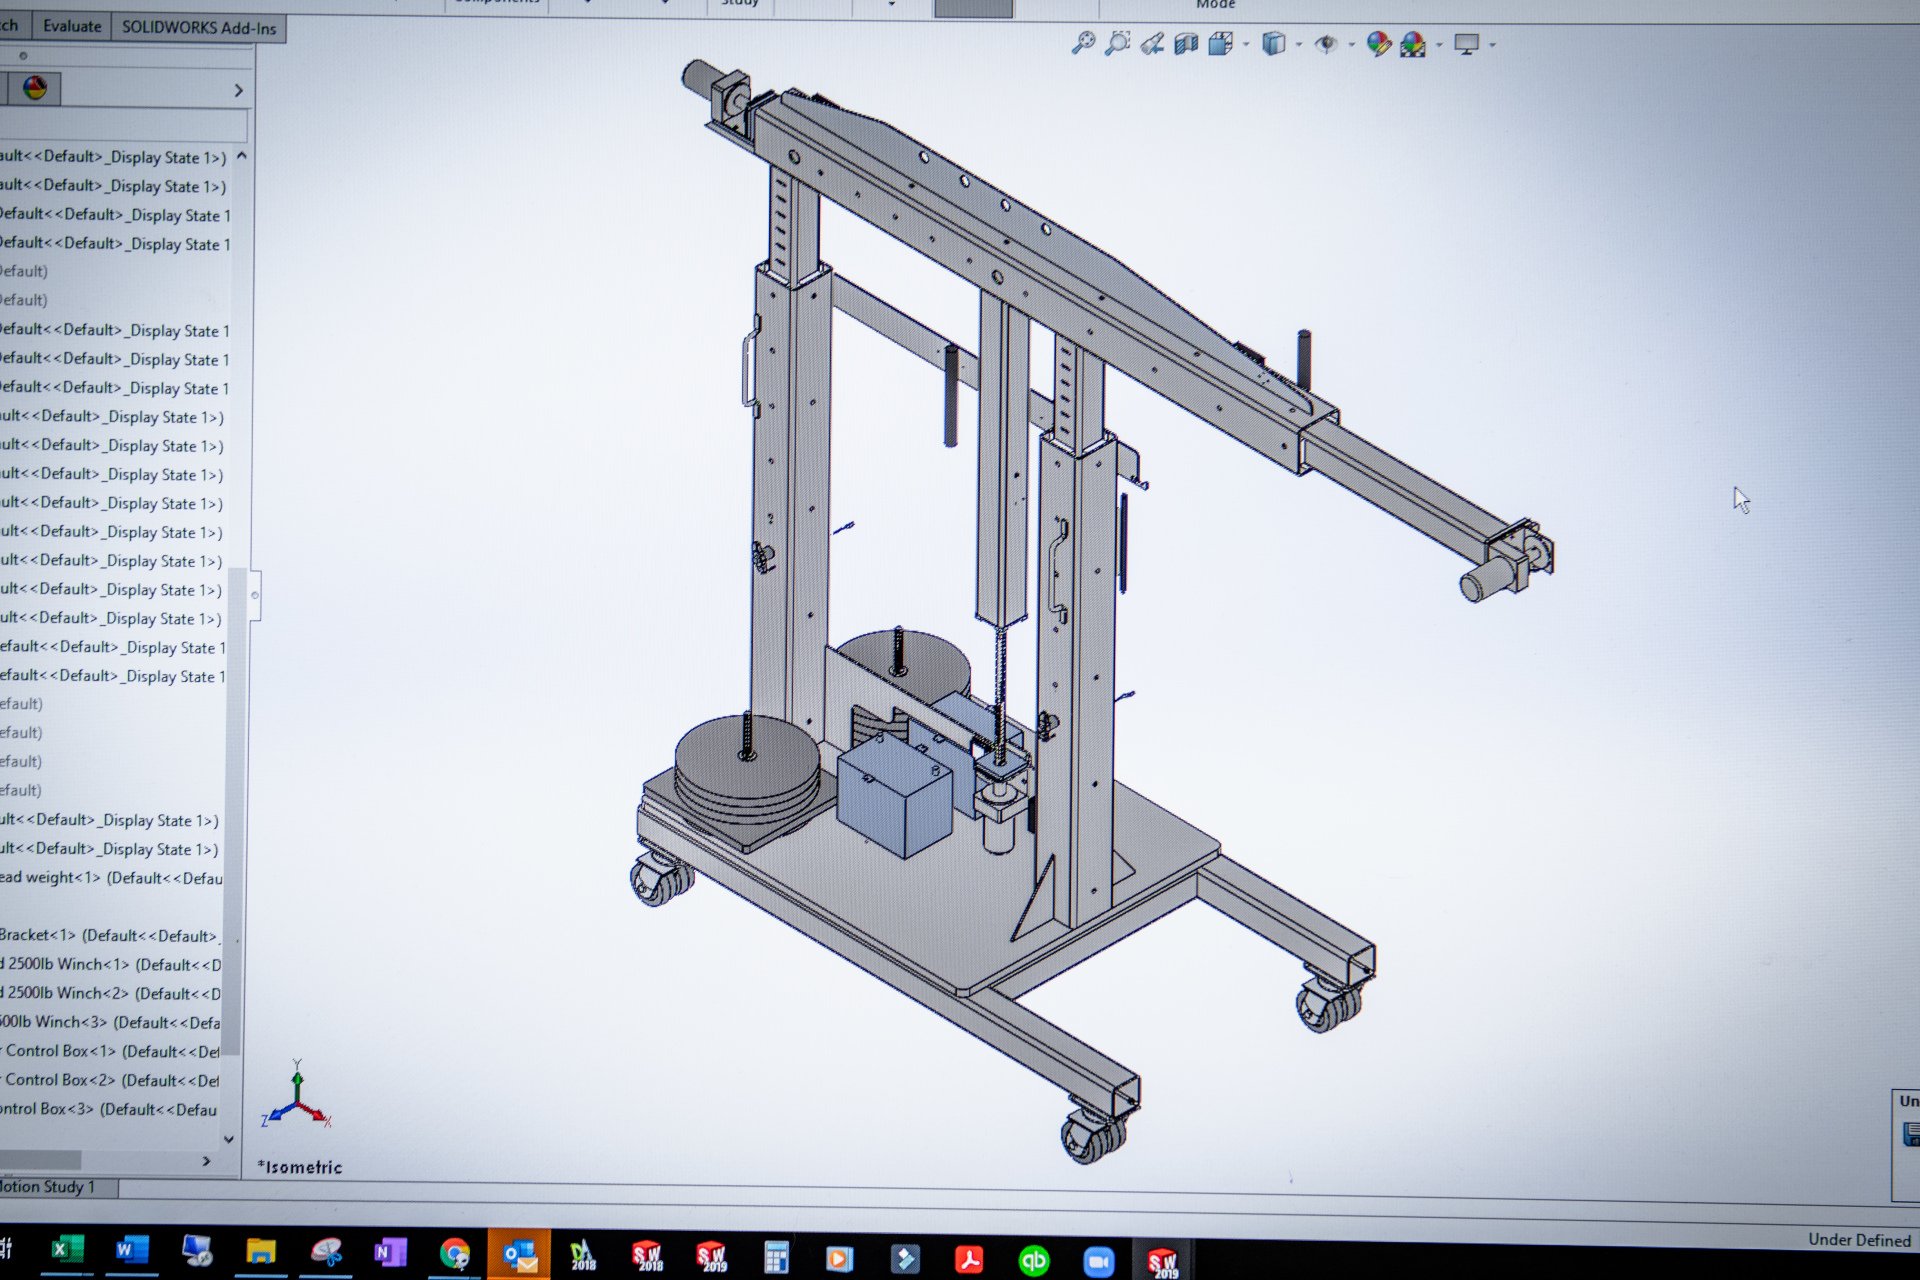Expand the Hide/Show Items dropdown arrow
The width and height of the screenshot is (1920, 1280).
1352,43
